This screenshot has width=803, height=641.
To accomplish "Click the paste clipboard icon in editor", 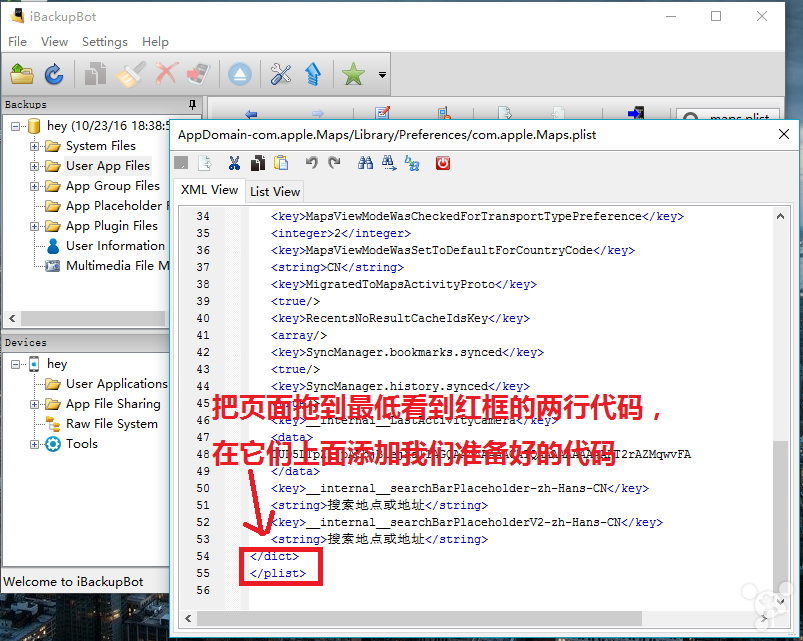I will point(281,163).
